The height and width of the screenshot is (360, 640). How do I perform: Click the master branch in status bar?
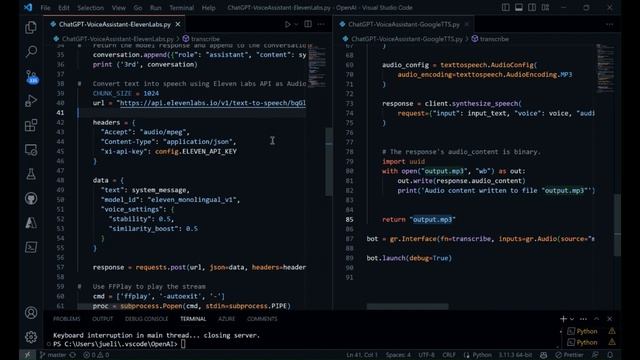(x=53, y=355)
